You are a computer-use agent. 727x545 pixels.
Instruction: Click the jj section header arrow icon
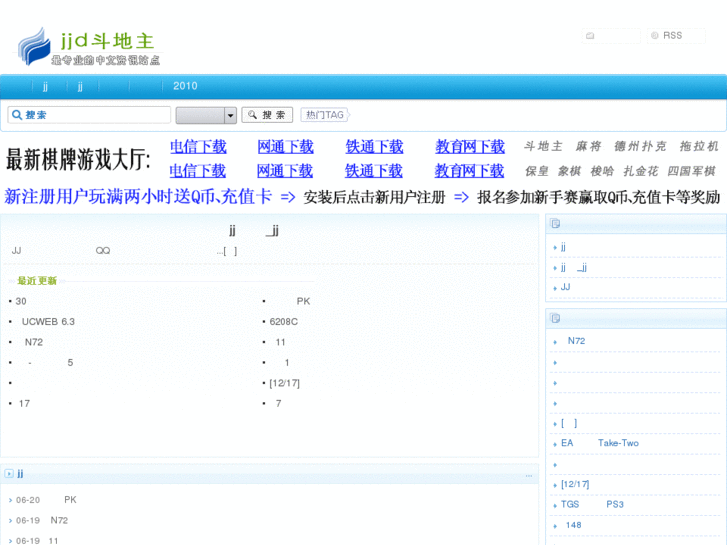click(9, 474)
